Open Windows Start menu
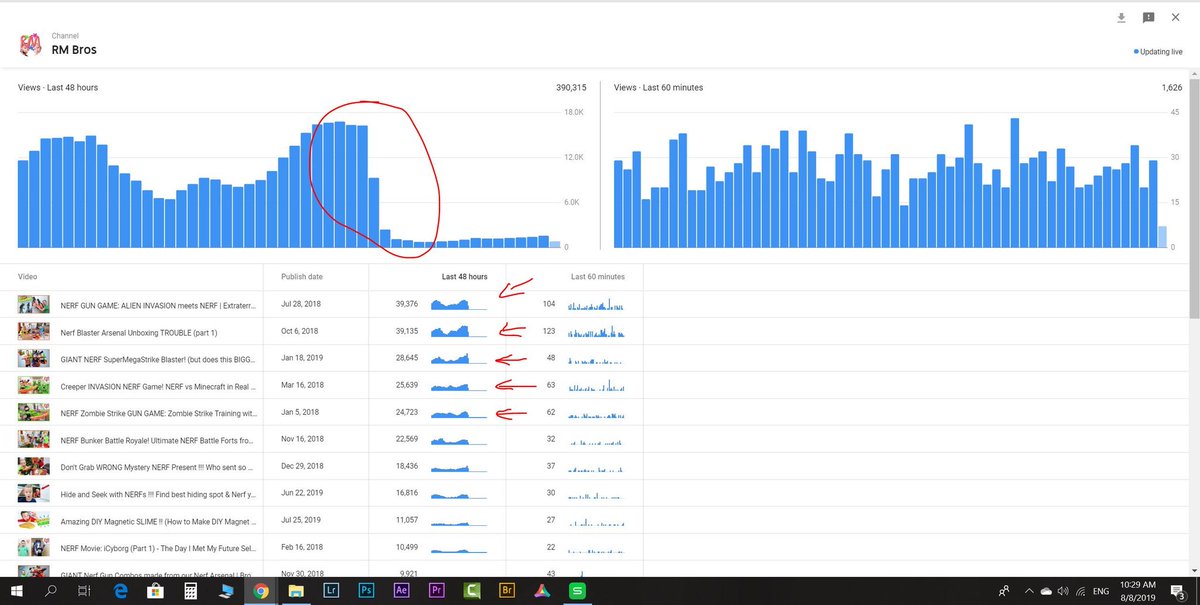The image size is (1200, 605). click(x=19, y=591)
